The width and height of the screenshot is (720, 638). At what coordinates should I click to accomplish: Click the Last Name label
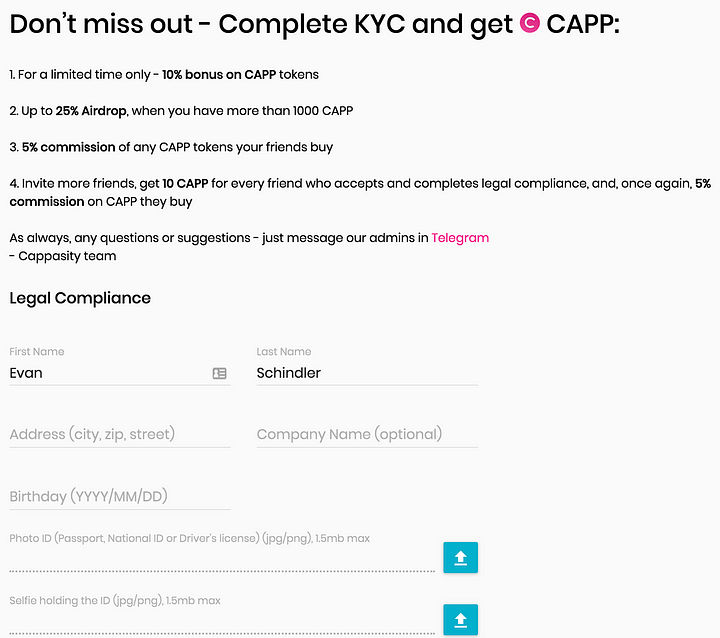[x=284, y=351]
